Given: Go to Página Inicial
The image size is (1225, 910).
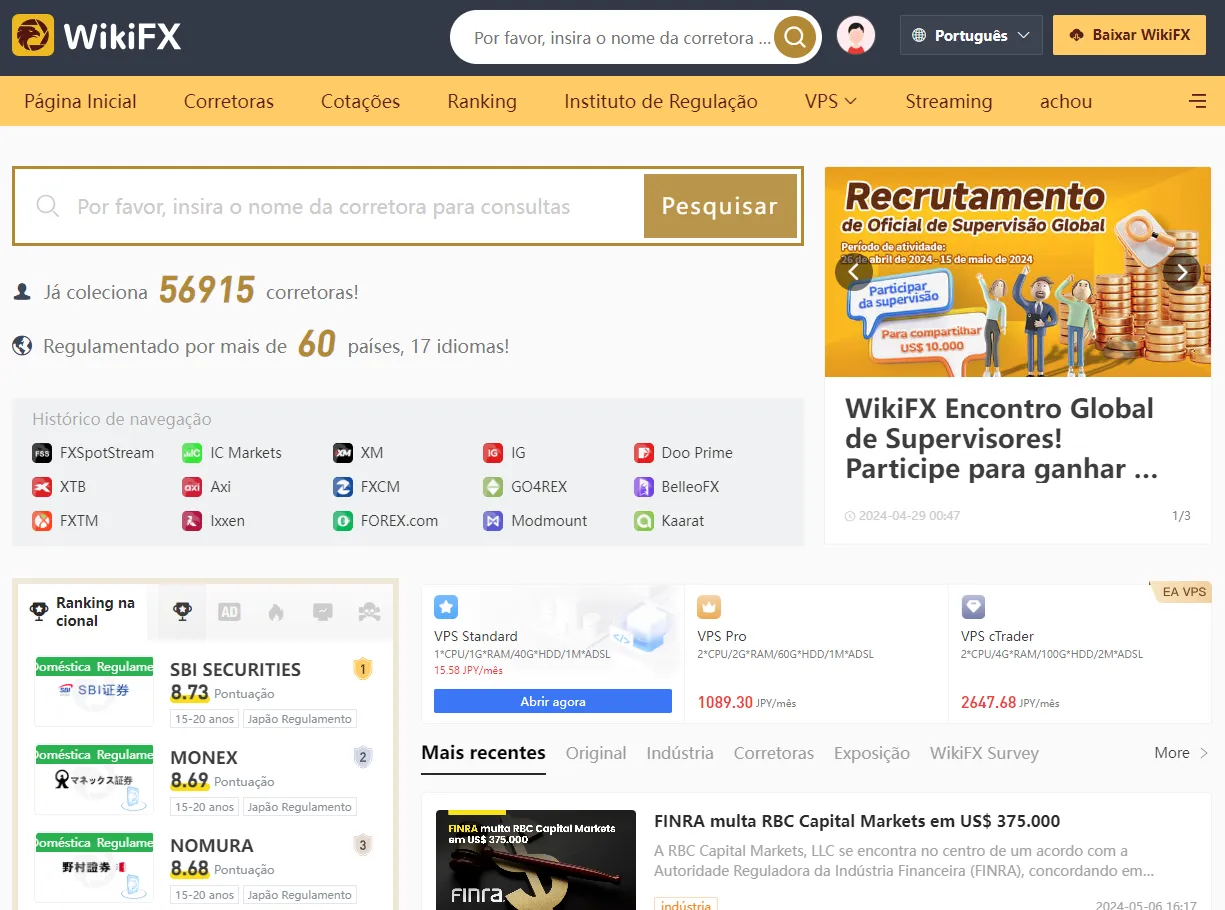Looking at the screenshot, I should pos(80,101).
